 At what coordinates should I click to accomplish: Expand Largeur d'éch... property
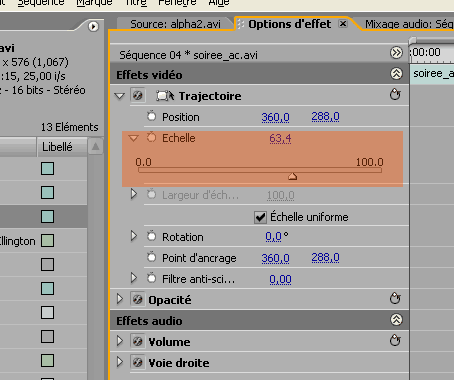134,194
